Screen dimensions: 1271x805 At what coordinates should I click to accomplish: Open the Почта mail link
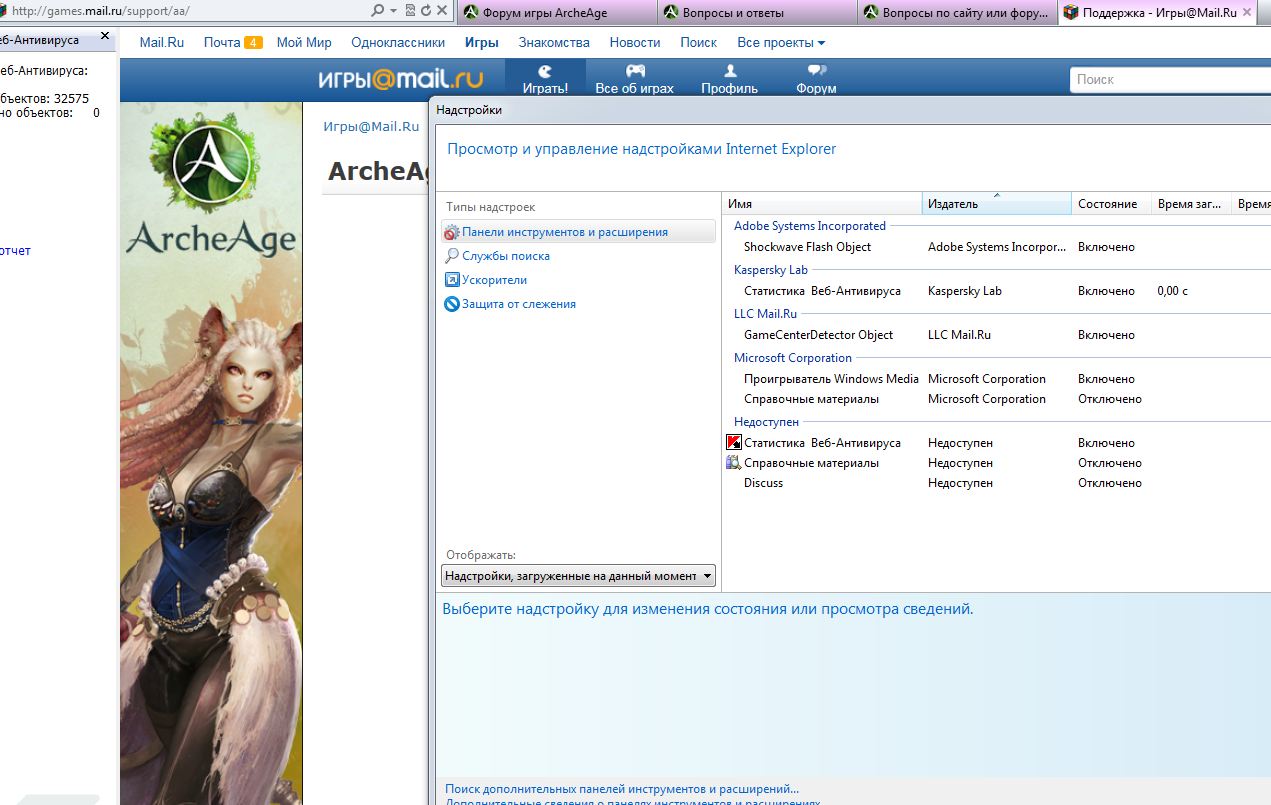(x=222, y=43)
